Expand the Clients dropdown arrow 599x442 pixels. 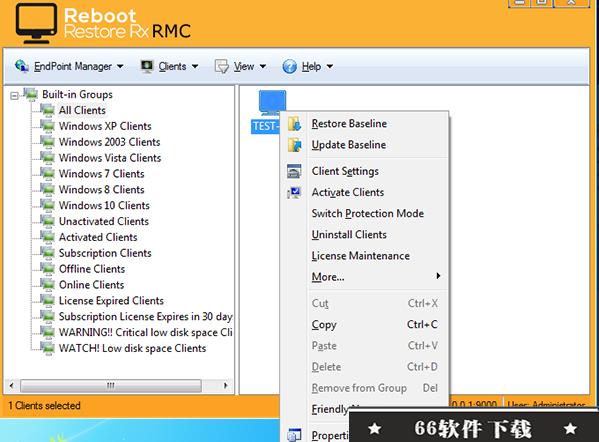pos(195,66)
